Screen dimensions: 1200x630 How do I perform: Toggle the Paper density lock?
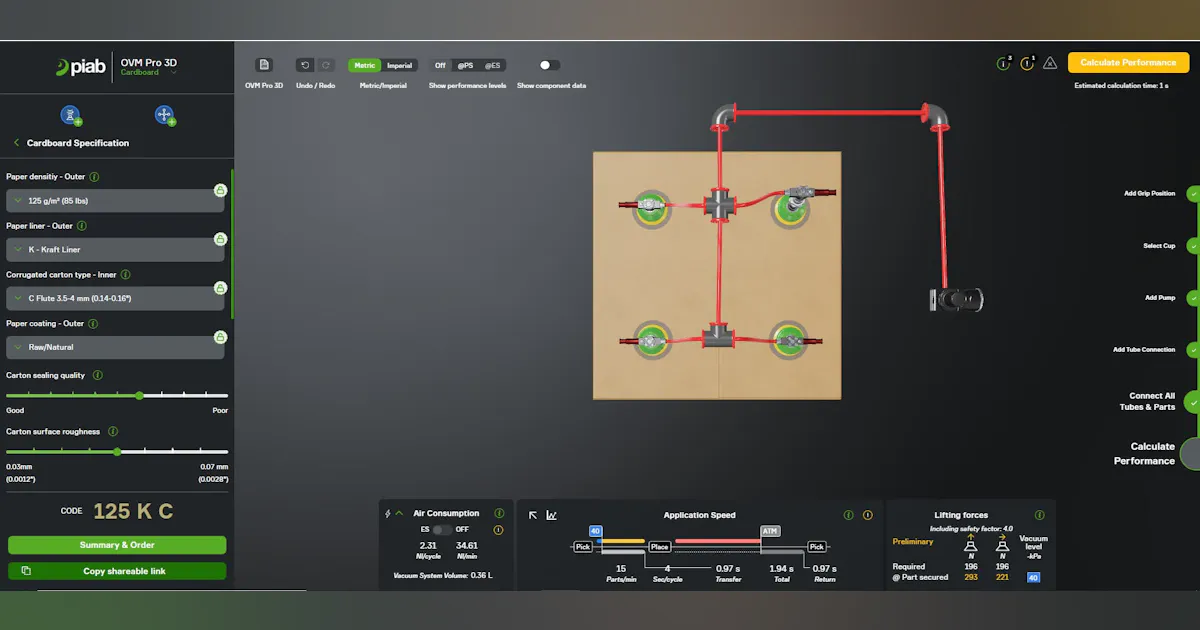pos(219,190)
